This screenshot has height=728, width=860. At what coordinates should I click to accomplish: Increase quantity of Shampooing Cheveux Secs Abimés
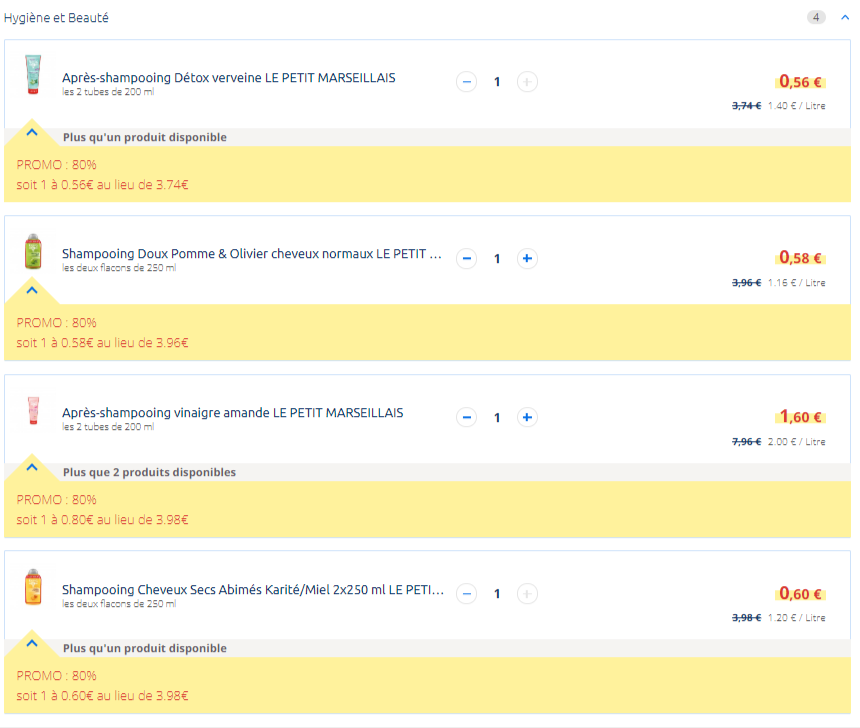(x=527, y=594)
